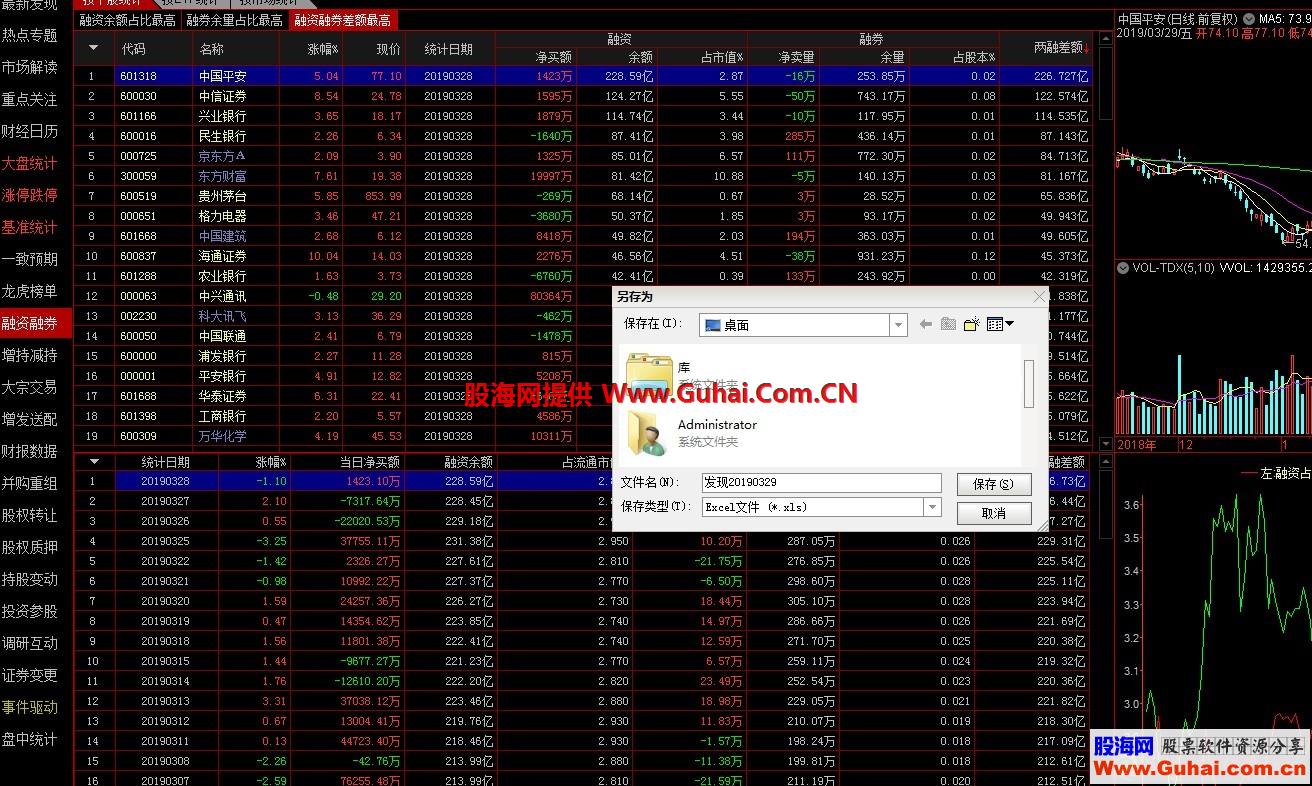Click the 取消 button

click(994, 513)
